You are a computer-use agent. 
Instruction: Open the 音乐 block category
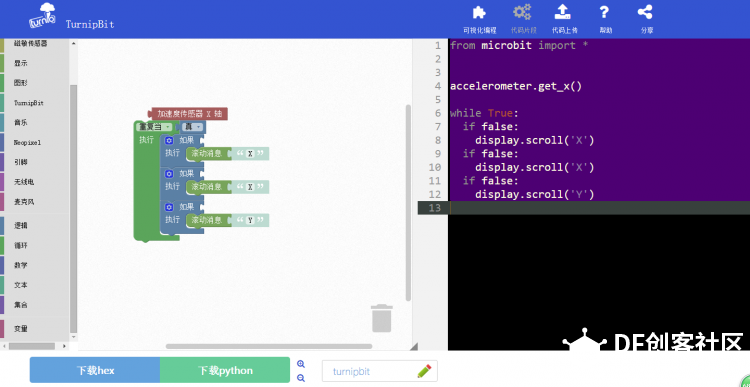click(21, 122)
